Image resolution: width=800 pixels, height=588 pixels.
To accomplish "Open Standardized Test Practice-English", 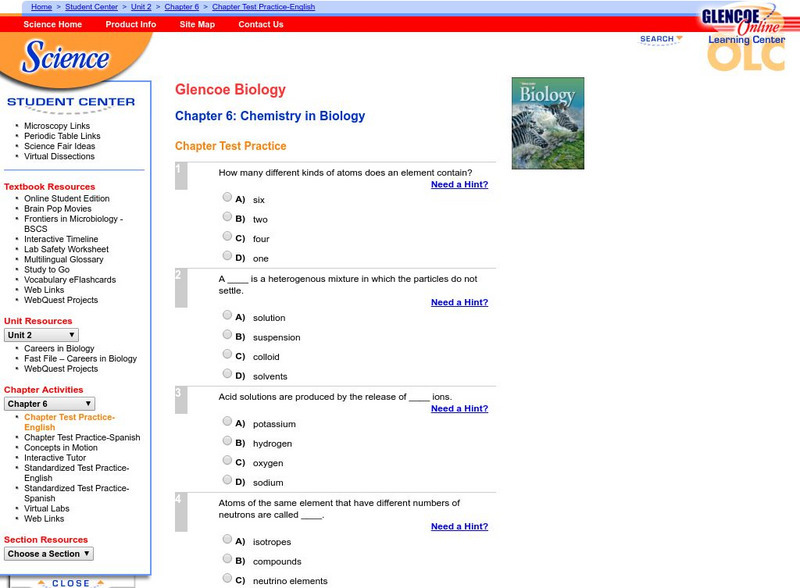I will pyautogui.click(x=77, y=473).
